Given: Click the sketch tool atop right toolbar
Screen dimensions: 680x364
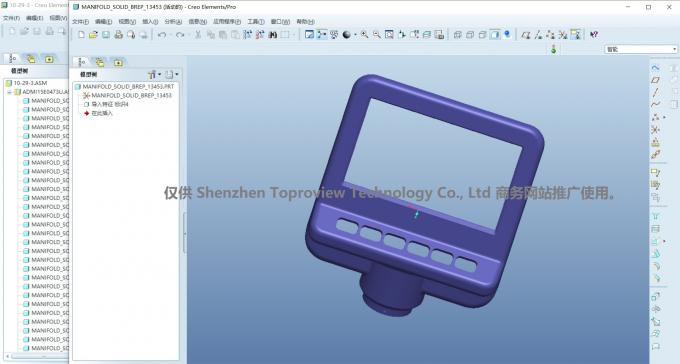Looking at the screenshot, I should click(x=655, y=68).
